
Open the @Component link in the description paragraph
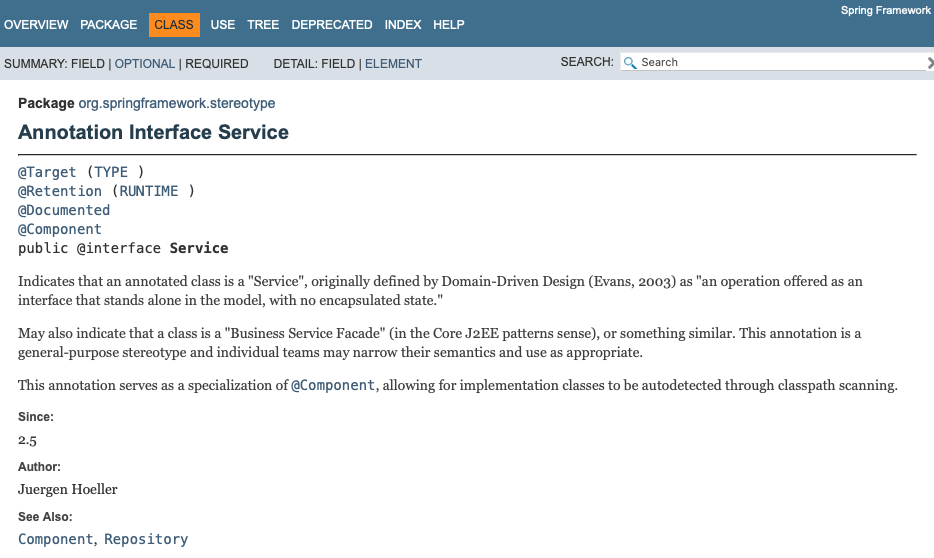(x=333, y=385)
